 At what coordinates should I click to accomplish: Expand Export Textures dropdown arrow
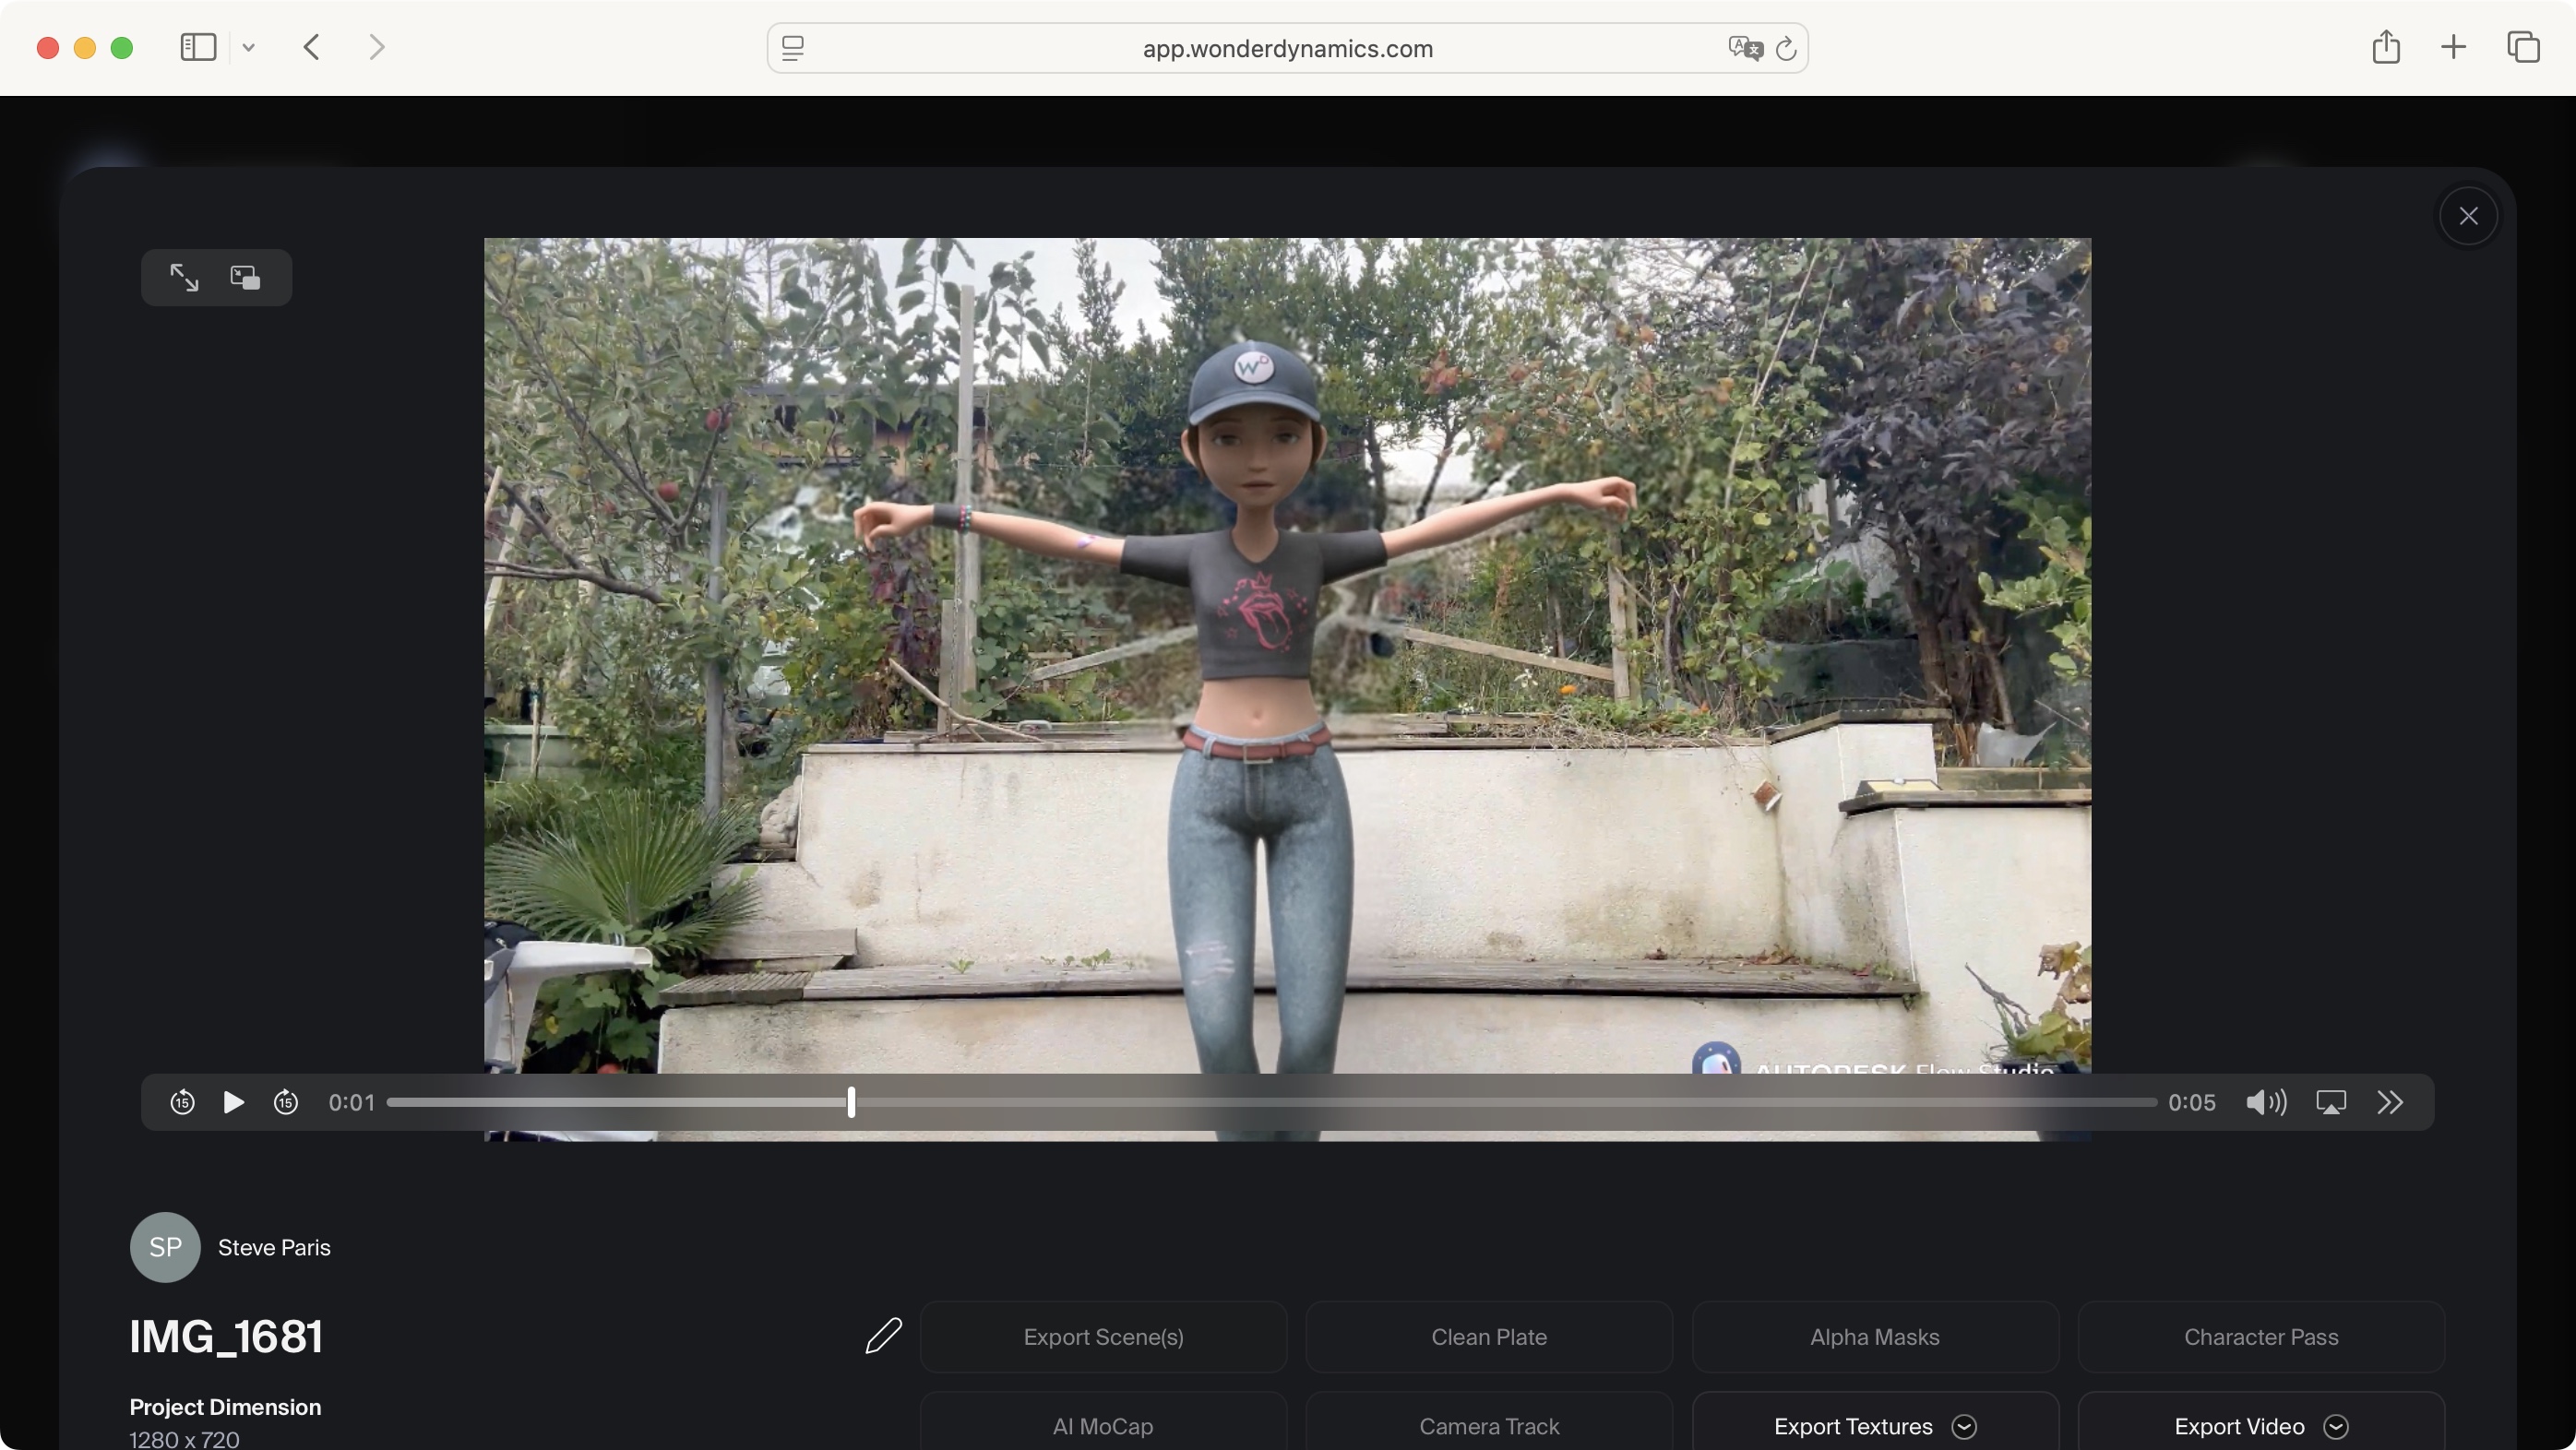(1964, 1426)
